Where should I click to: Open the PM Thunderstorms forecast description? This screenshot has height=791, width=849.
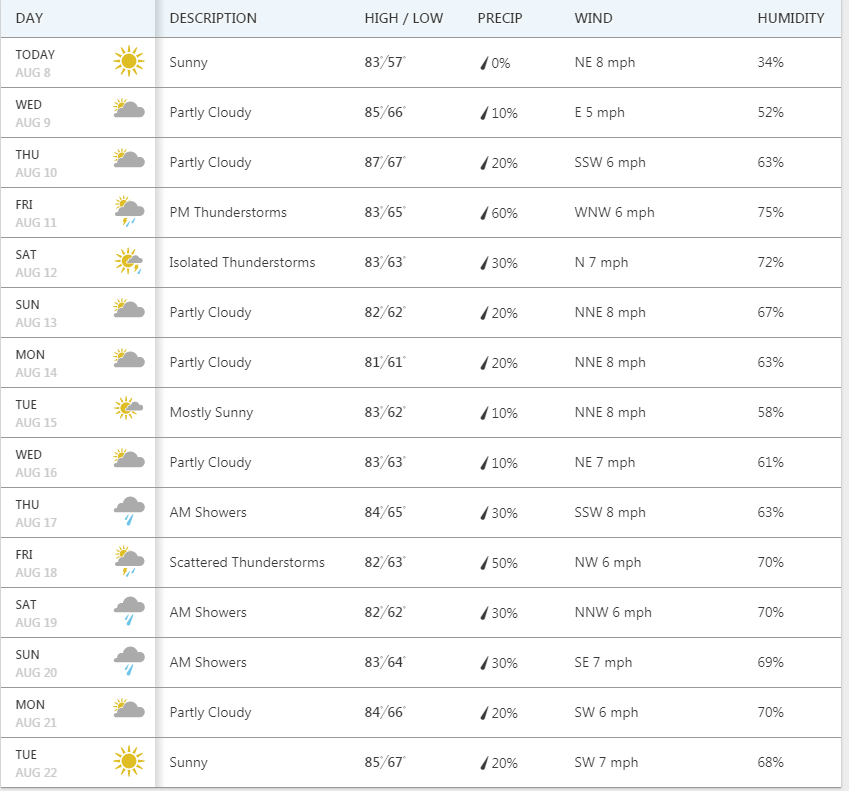[228, 212]
